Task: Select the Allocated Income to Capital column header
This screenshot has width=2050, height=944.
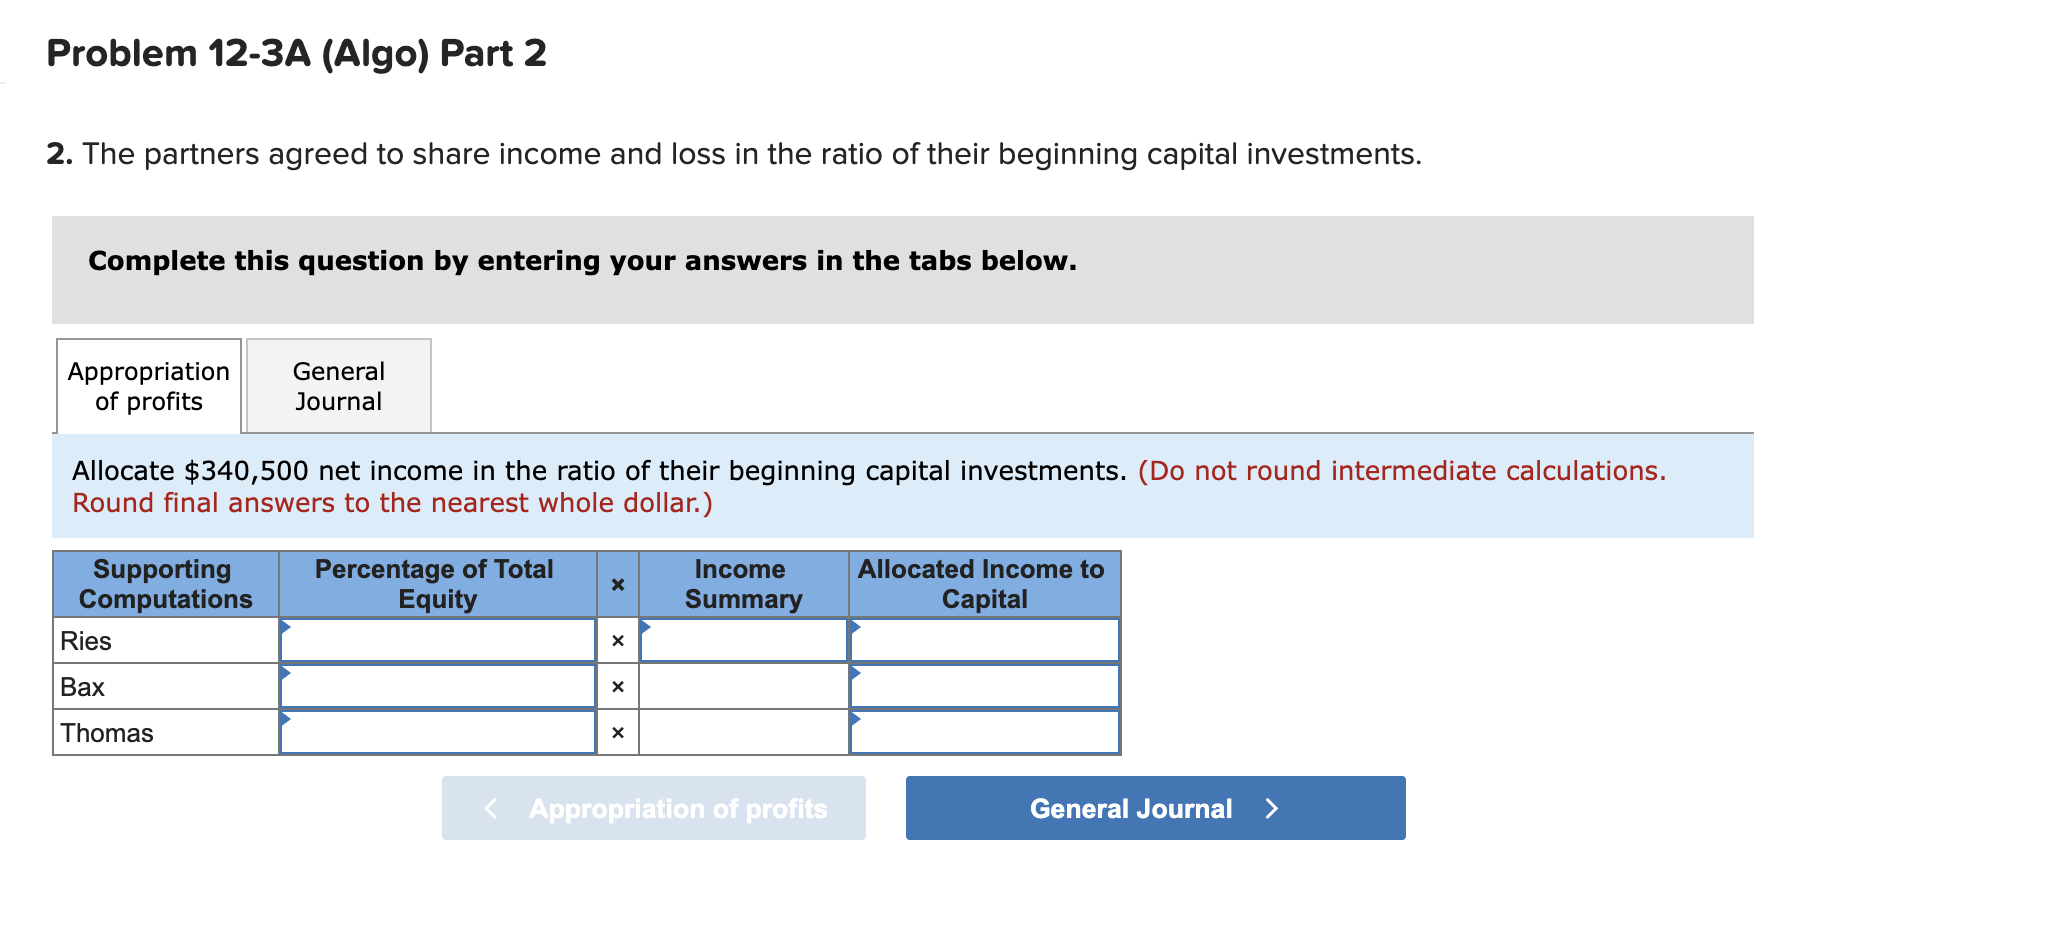Action: 982,584
